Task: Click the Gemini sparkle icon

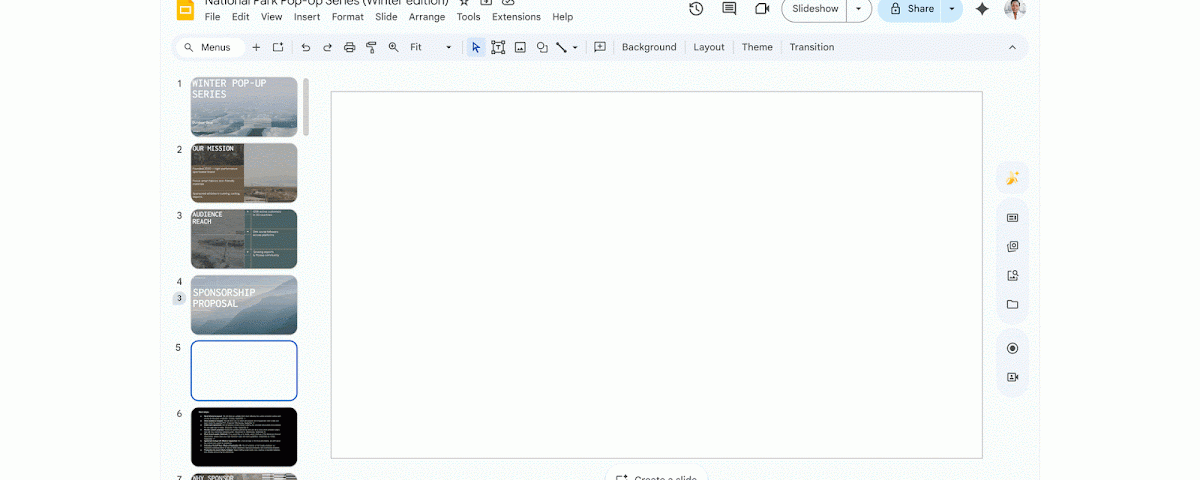Action: click(982, 9)
